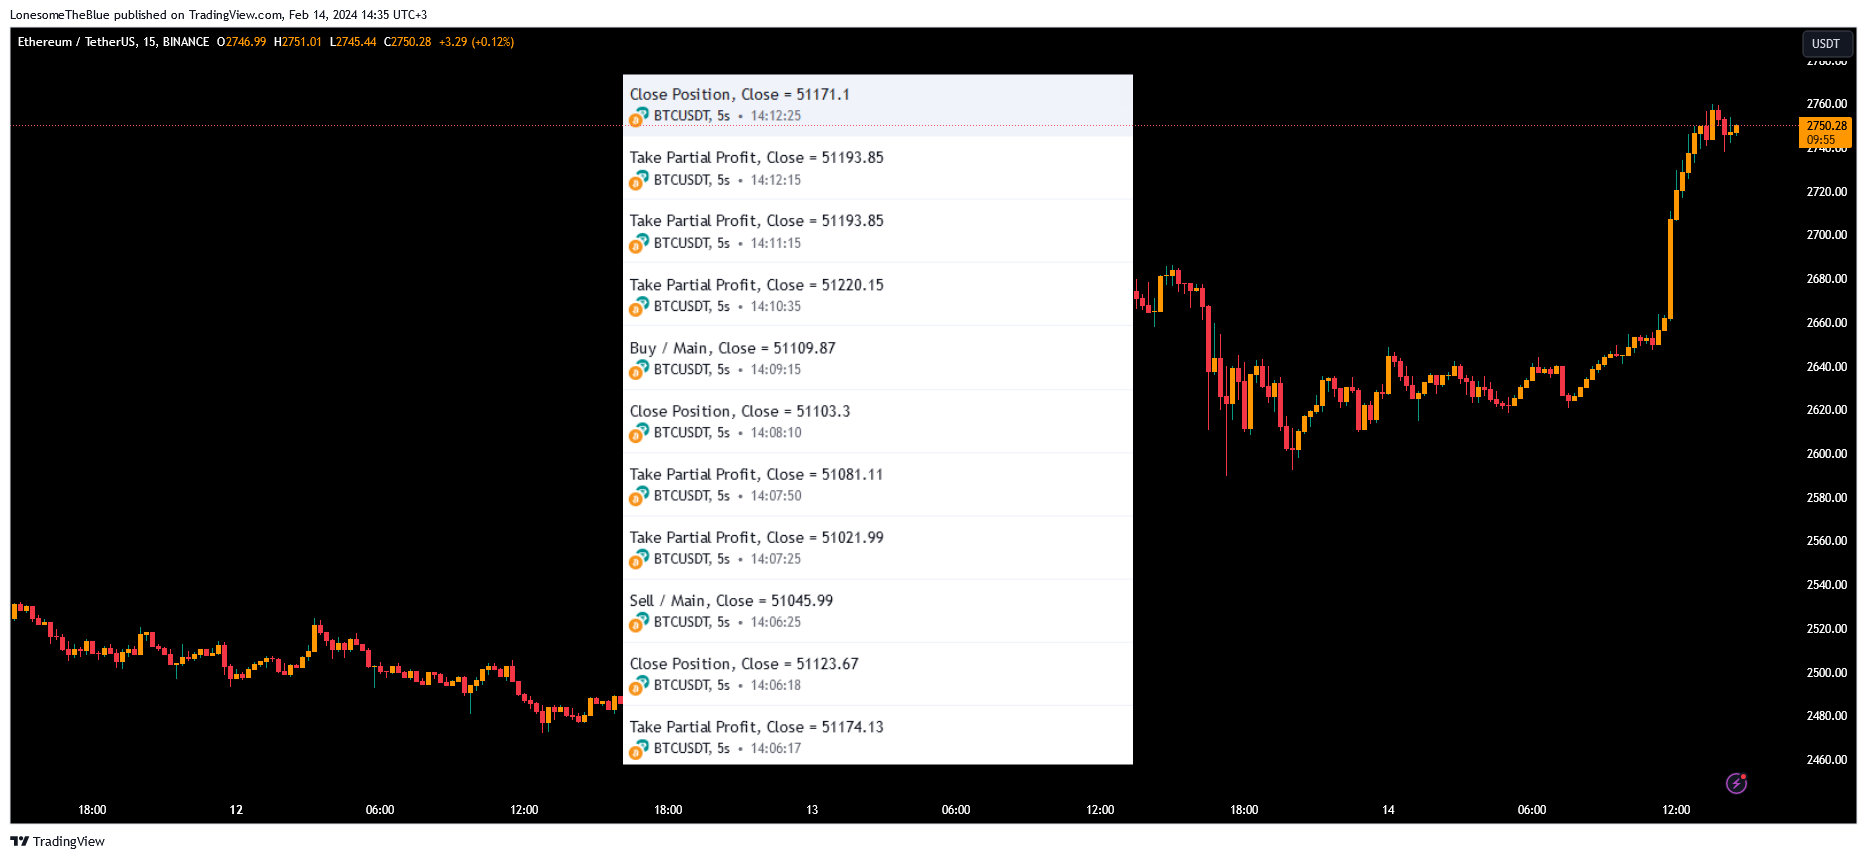The height and width of the screenshot is (859, 1867).
Task: Click the BTCUSDT icon in the 14:12:15 alert row
Action: coord(638,181)
